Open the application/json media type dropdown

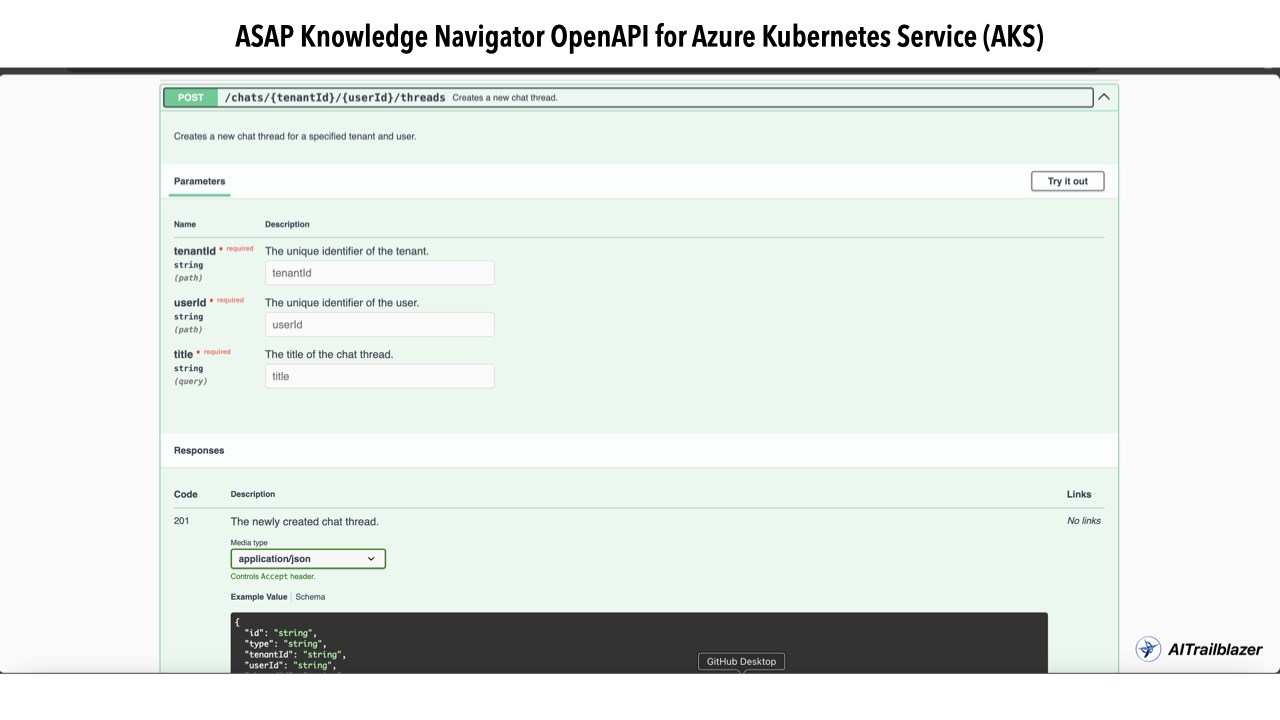click(308, 559)
